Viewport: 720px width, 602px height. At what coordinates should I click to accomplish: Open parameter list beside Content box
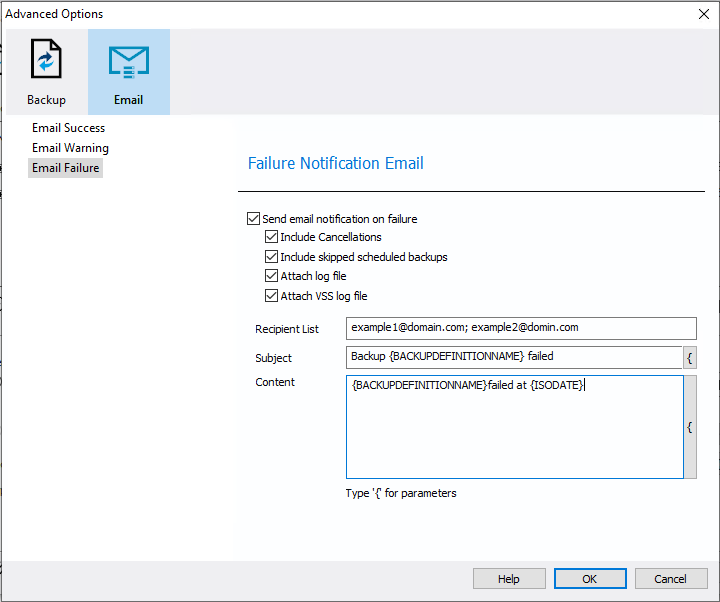pos(690,427)
